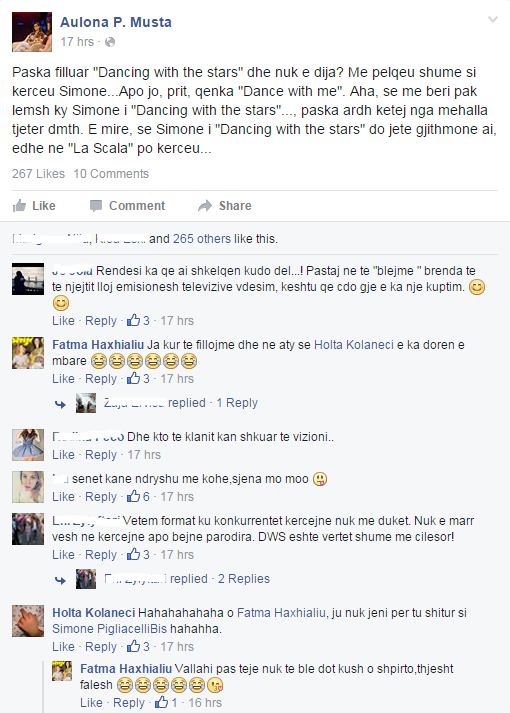Expand the 1 Reply thread under Fatma's comment

(x=237, y=403)
